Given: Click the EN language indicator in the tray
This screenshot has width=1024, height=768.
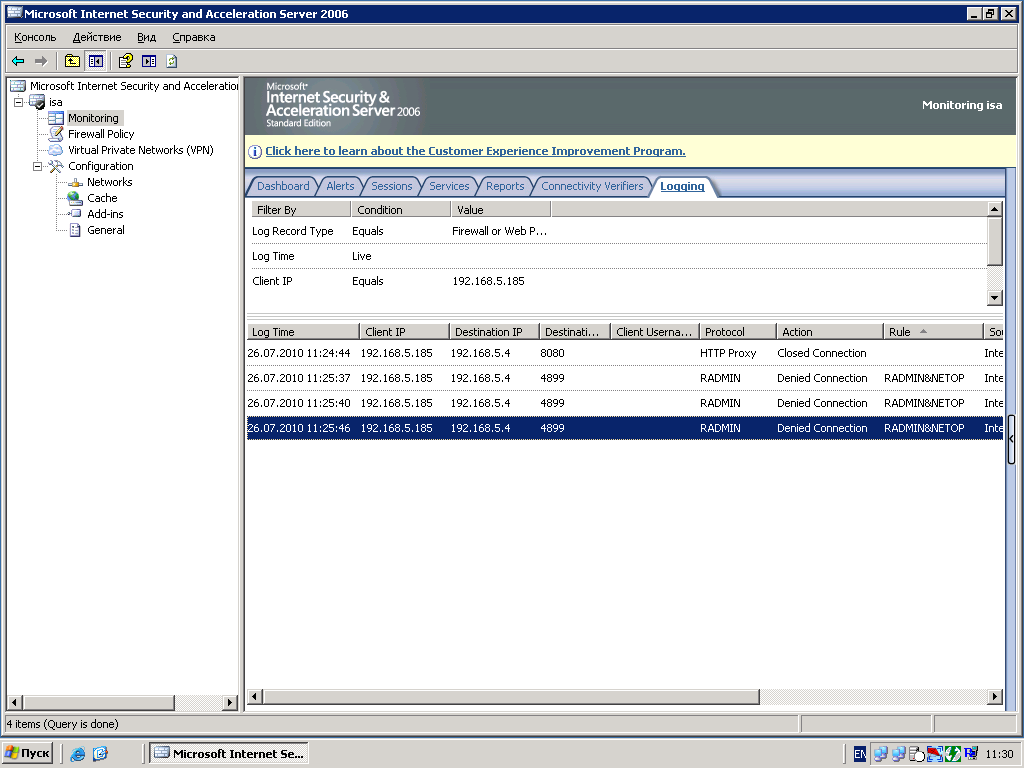Looking at the screenshot, I should point(860,754).
